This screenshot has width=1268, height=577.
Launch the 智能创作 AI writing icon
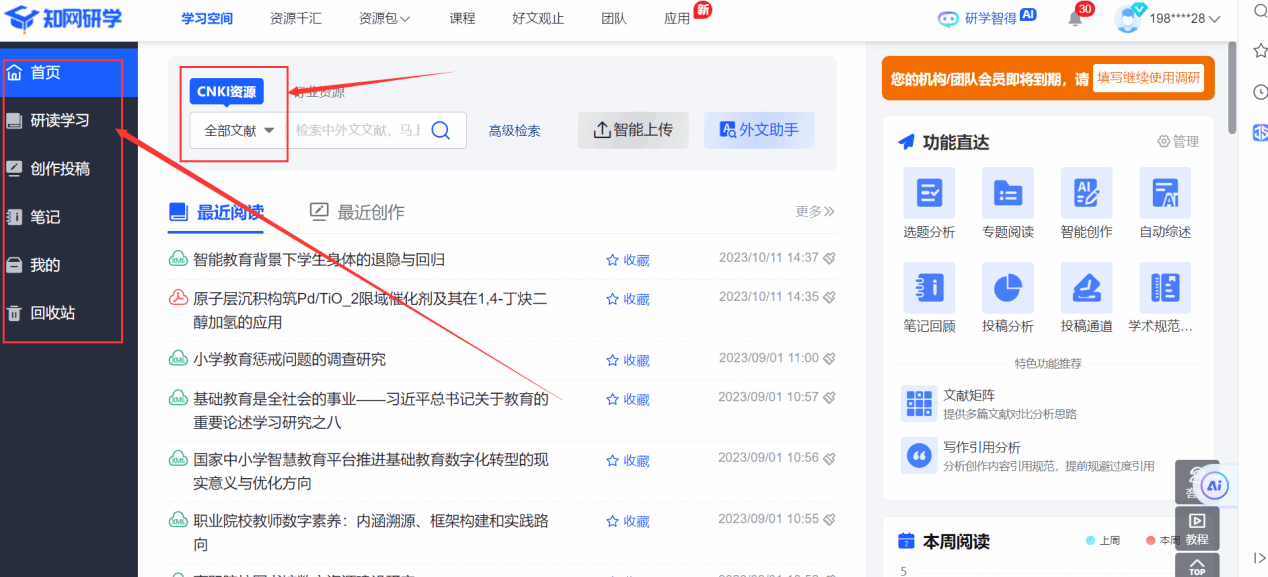tap(1086, 192)
